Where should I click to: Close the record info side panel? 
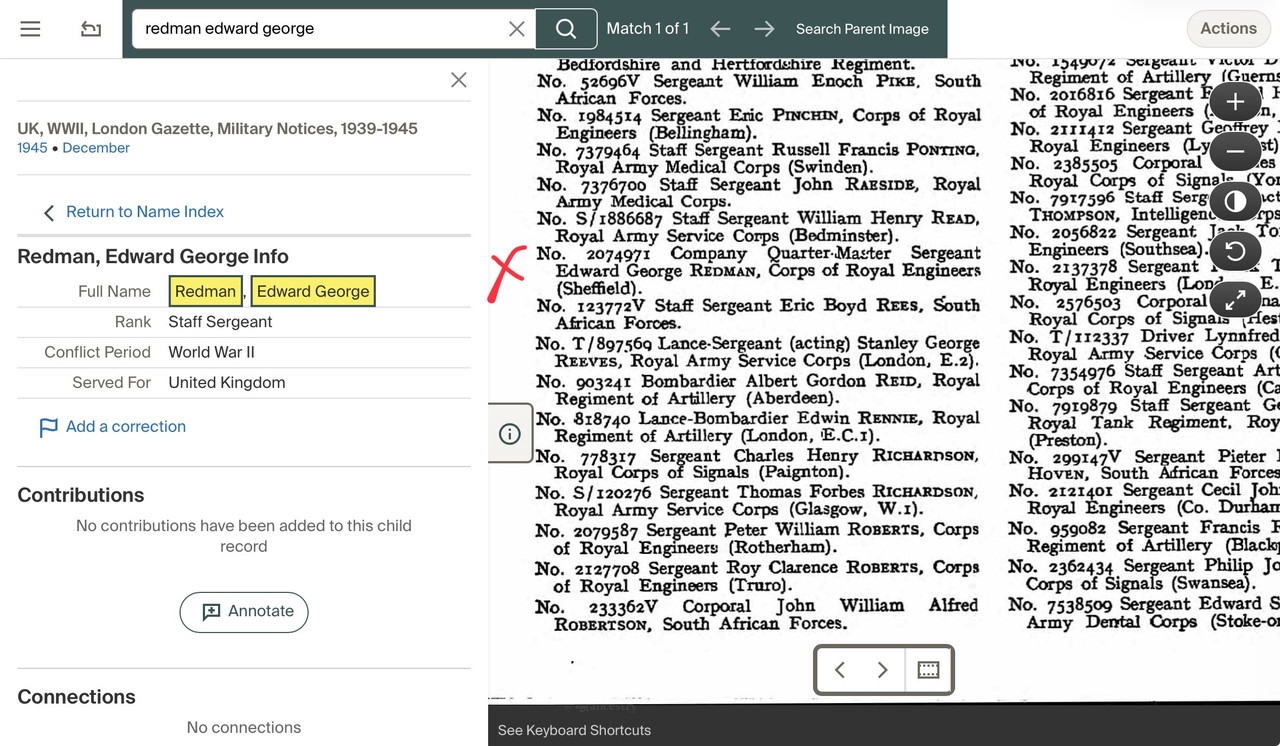tap(459, 80)
